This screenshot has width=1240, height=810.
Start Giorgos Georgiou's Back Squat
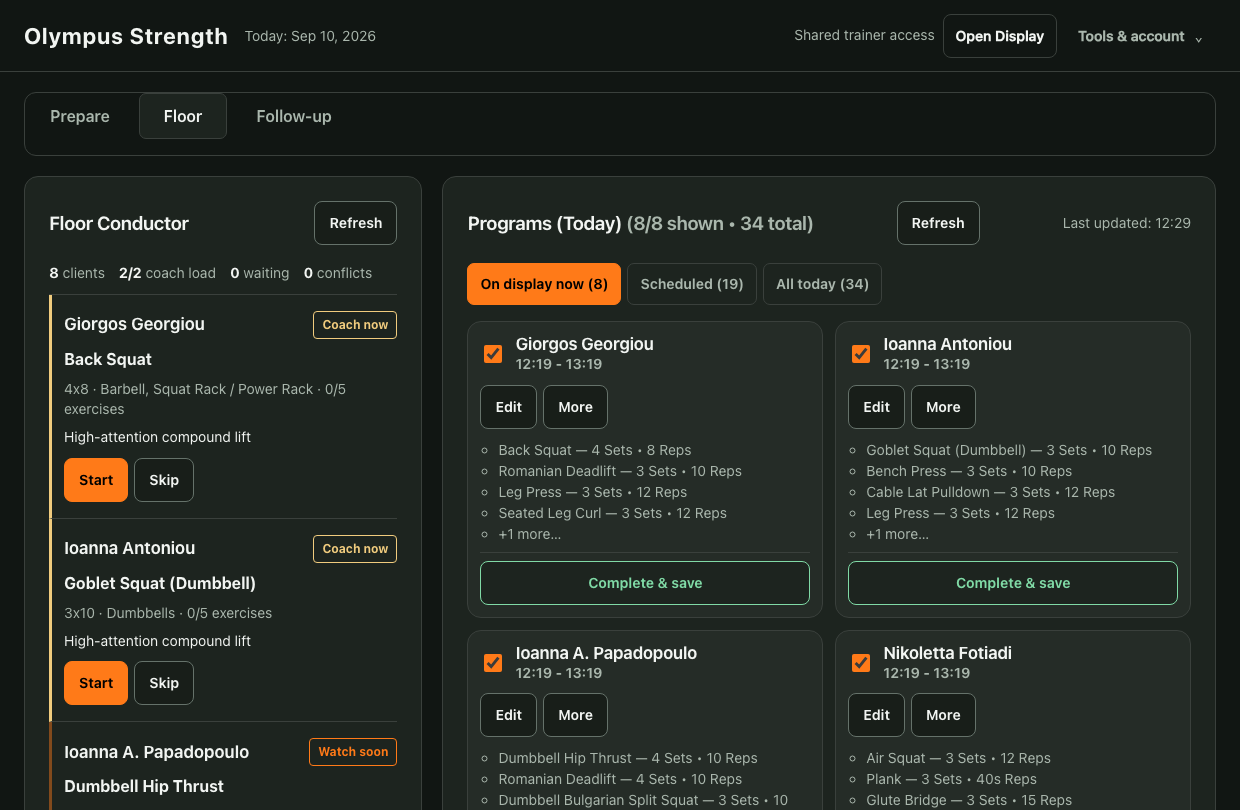tap(96, 480)
